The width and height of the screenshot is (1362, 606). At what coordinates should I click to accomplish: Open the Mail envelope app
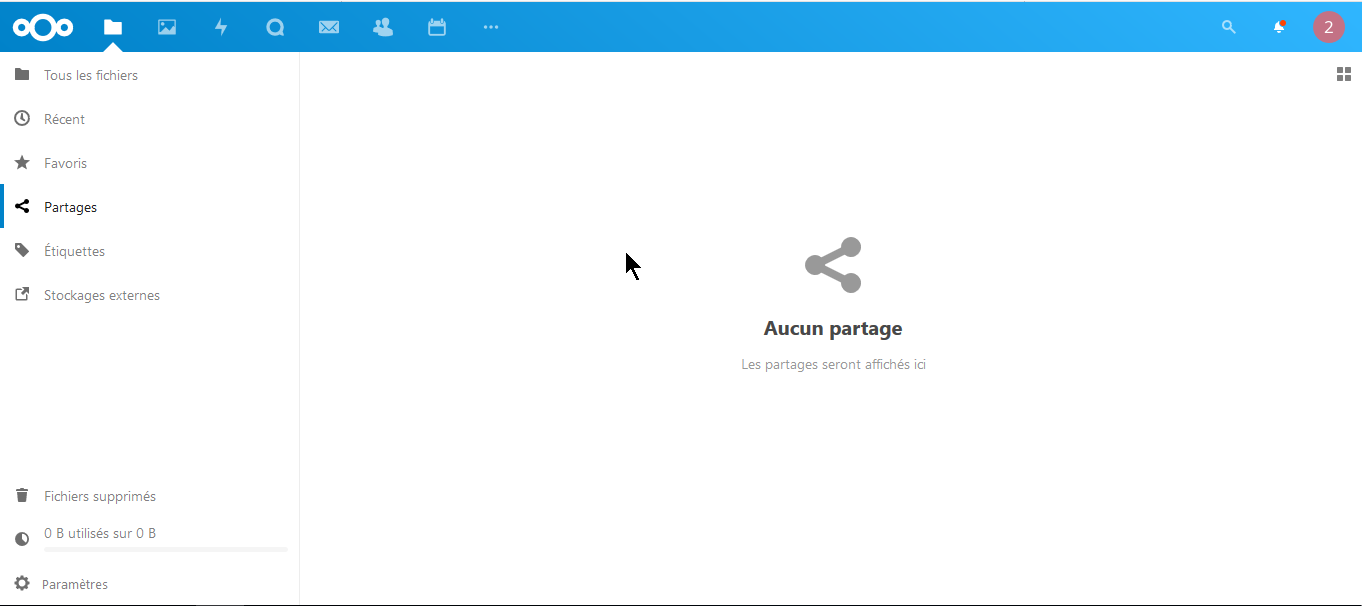329,27
